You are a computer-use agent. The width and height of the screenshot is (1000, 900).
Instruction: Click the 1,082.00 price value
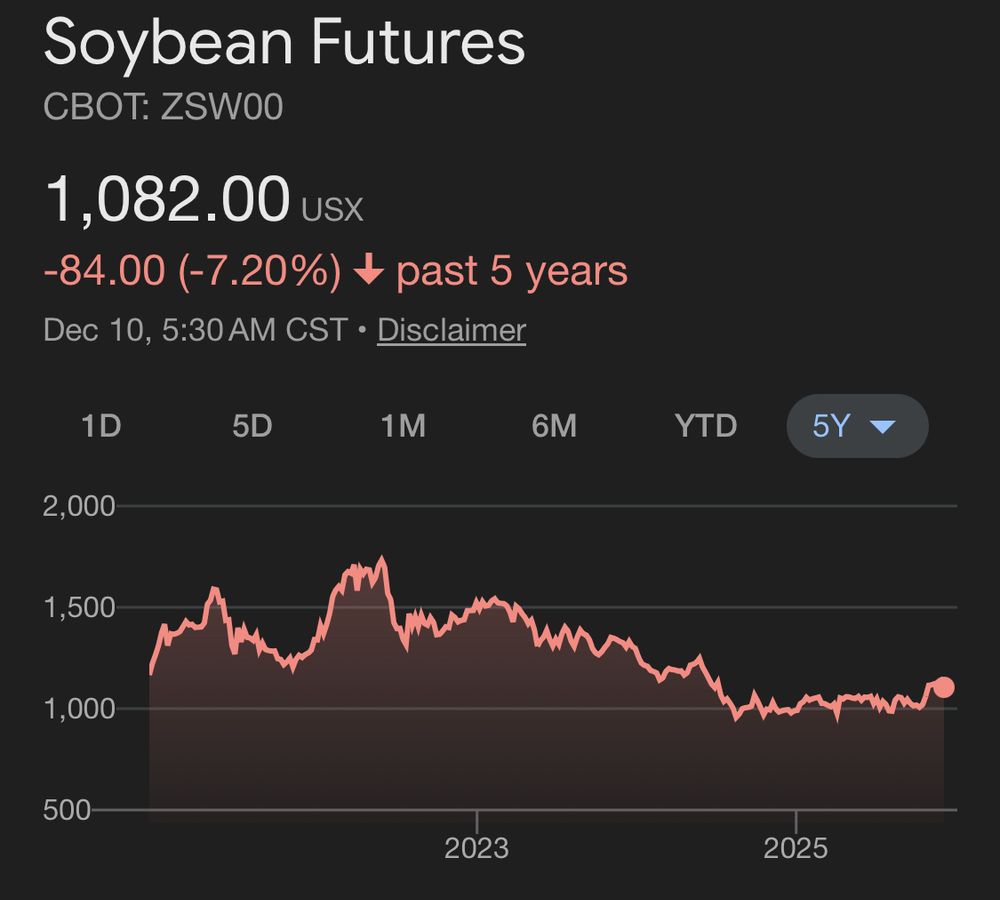167,198
